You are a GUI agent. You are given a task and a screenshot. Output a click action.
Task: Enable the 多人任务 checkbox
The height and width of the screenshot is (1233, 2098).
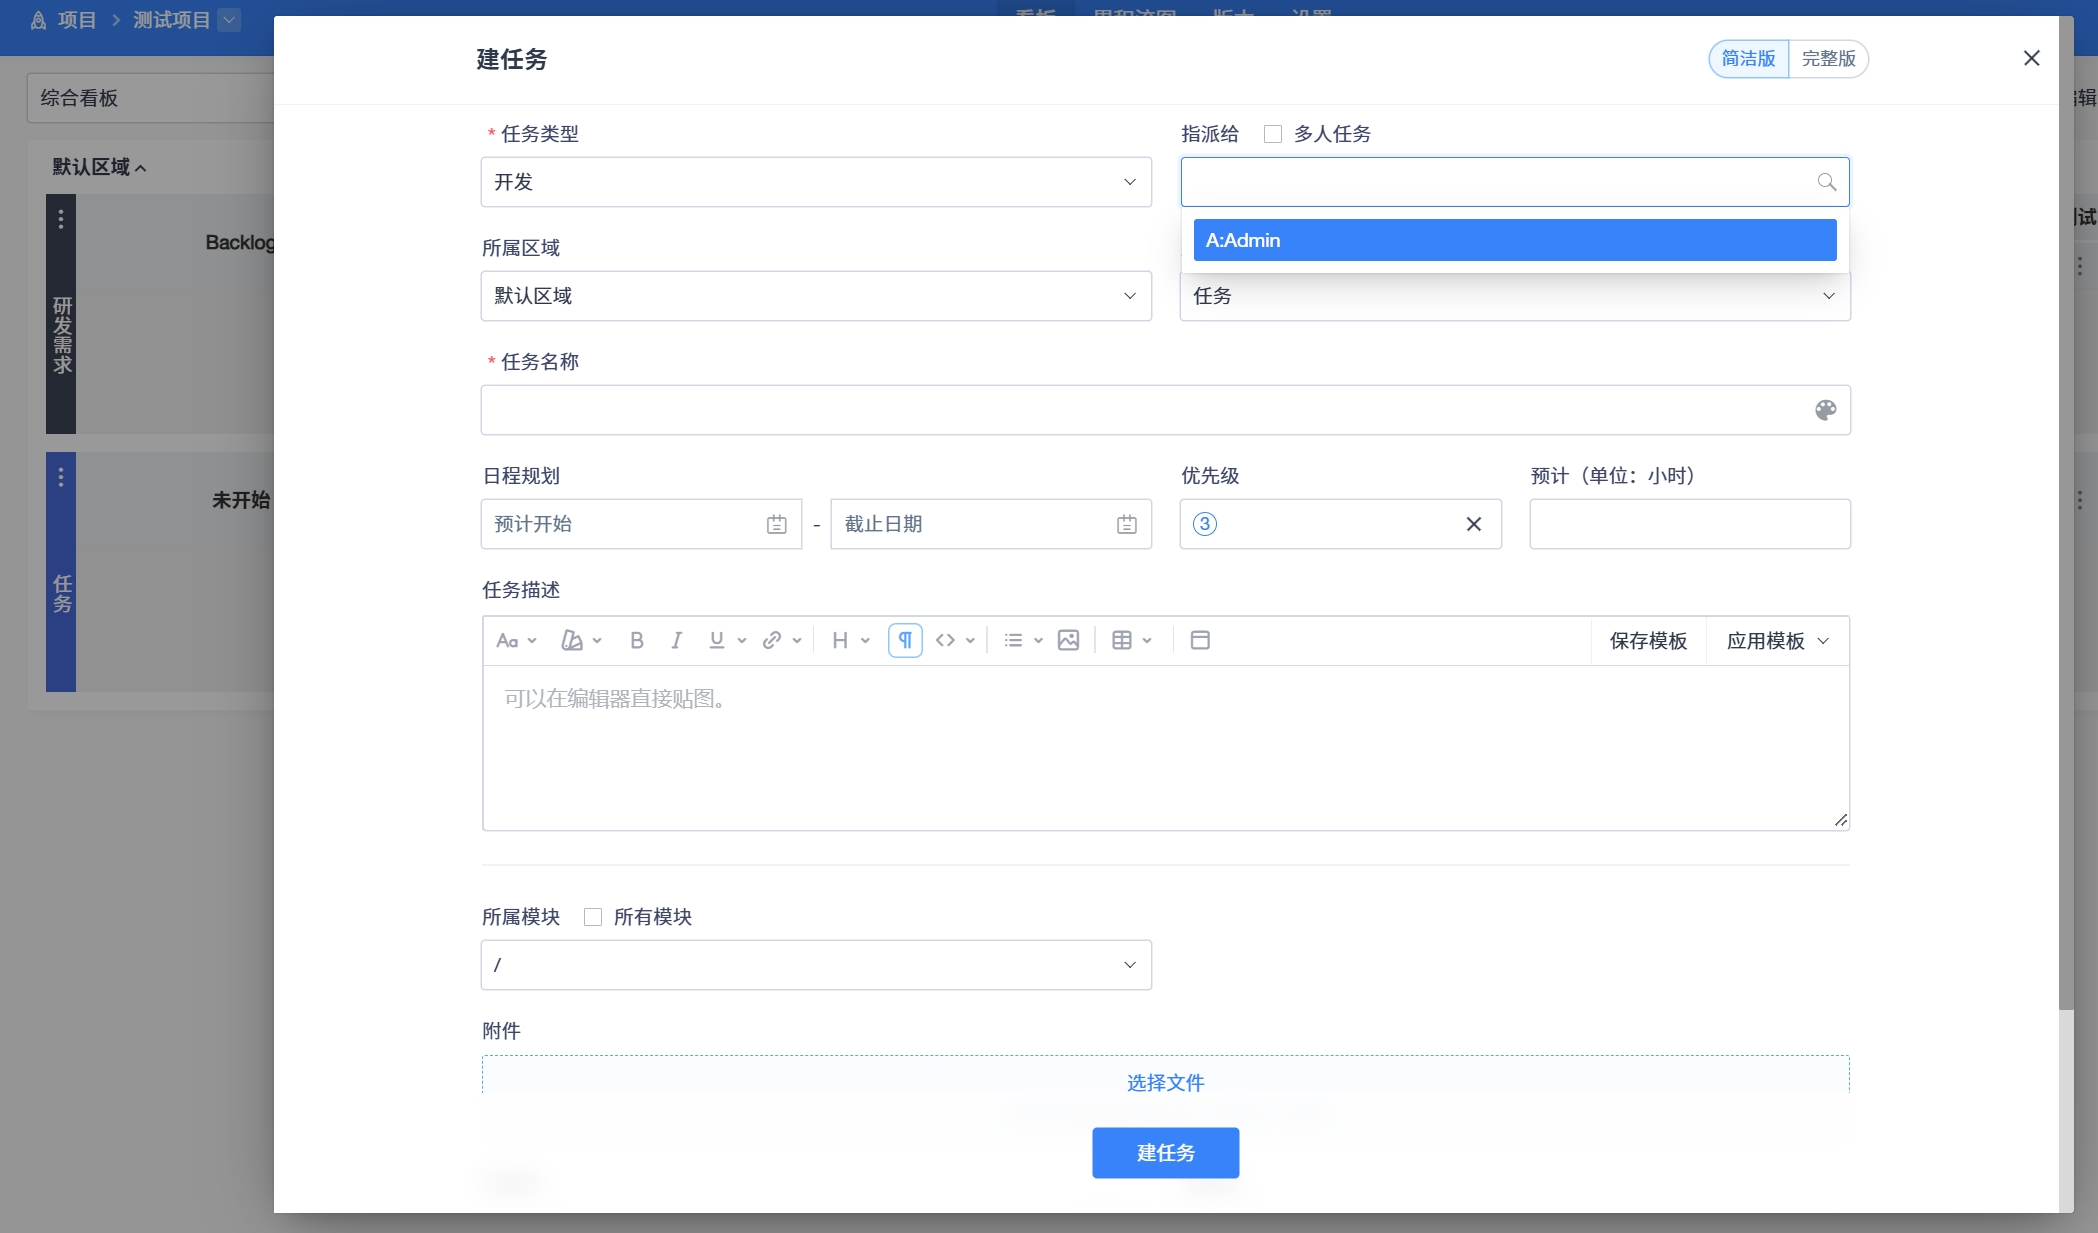tap(1273, 134)
